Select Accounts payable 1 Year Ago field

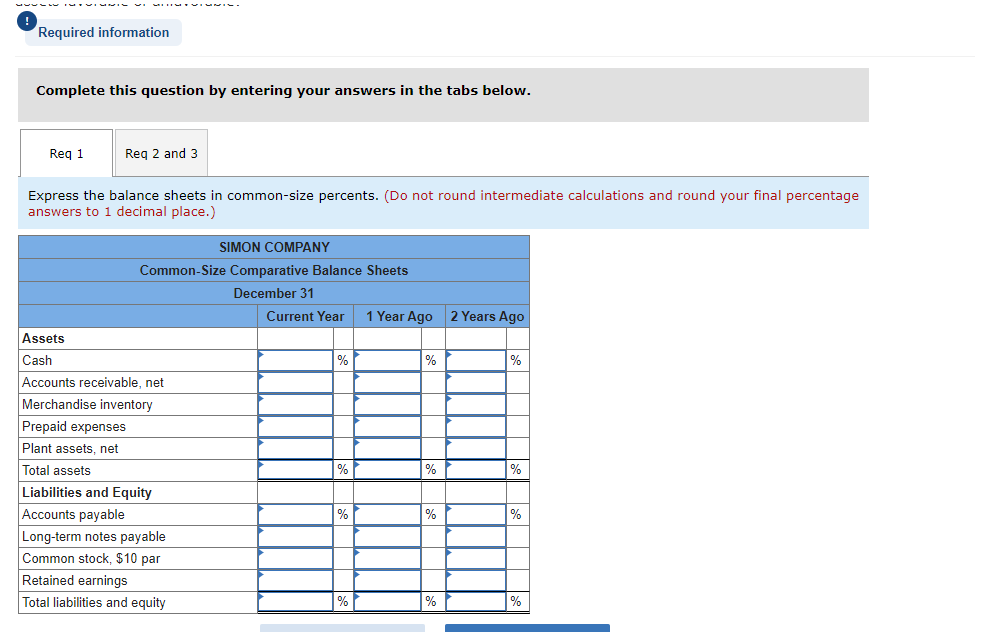click(x=388, y=515)
